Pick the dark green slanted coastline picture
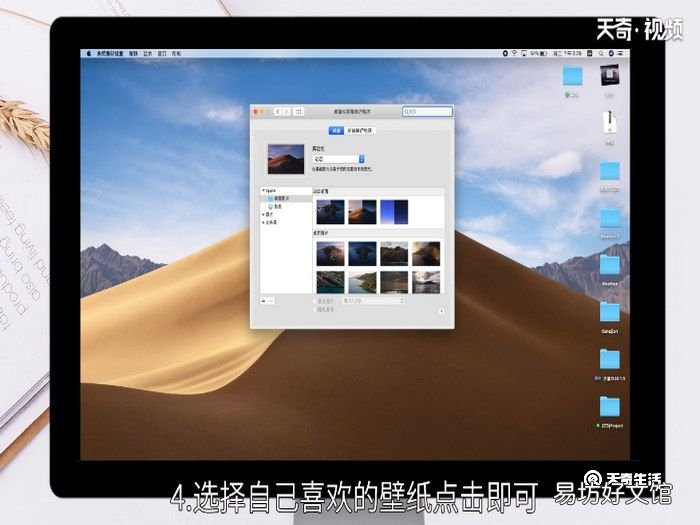Viewport: 700px width, 525px height. pos(330,282)
